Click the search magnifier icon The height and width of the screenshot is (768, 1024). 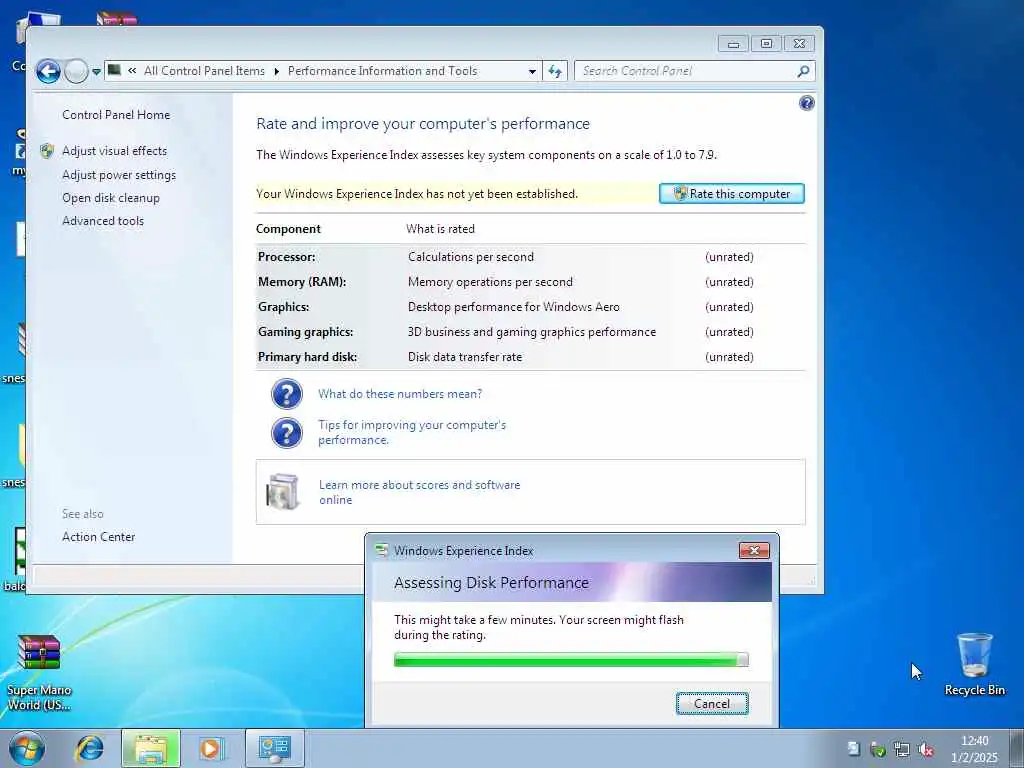(804, 71)
